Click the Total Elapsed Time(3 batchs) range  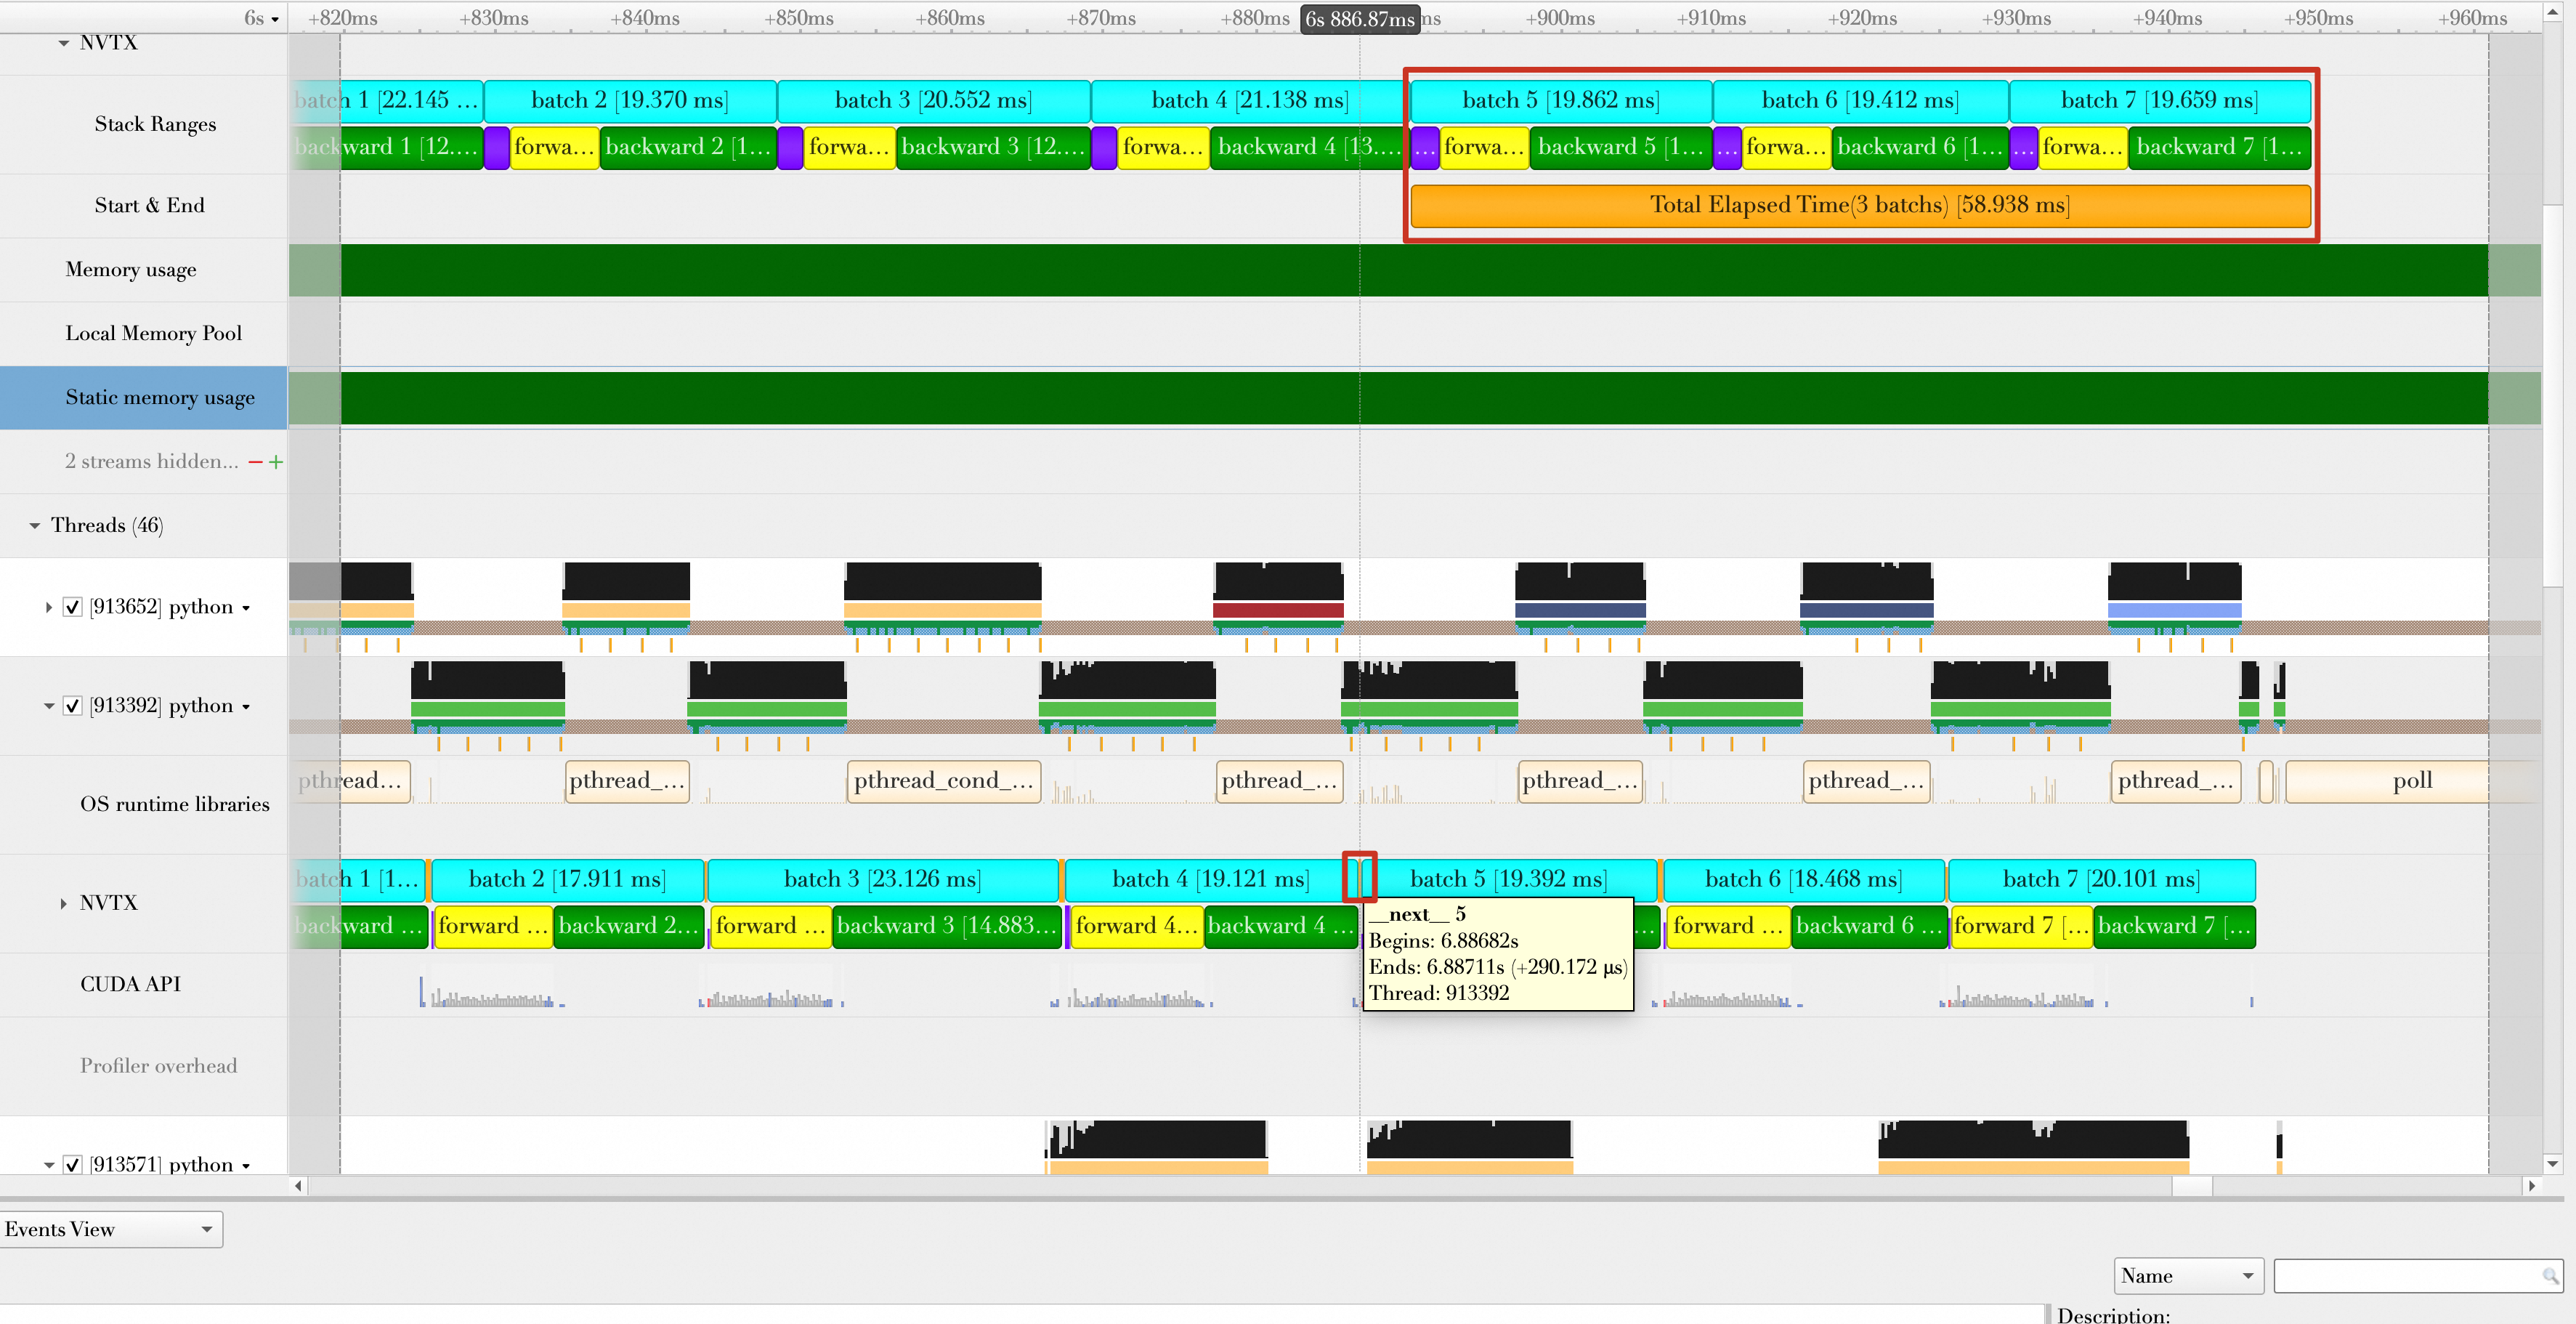coord(1859,206)
